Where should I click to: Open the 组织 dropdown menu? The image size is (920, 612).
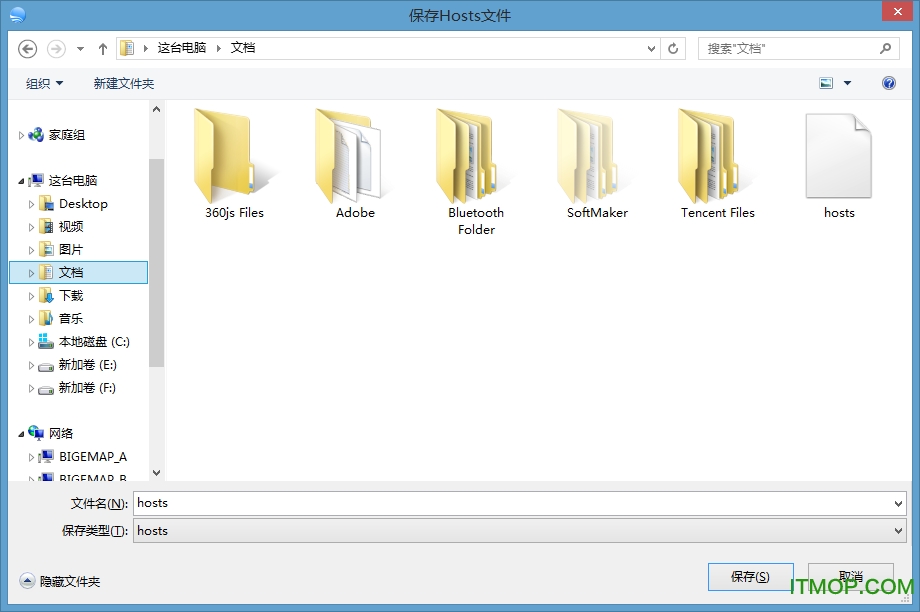(43, 83)
